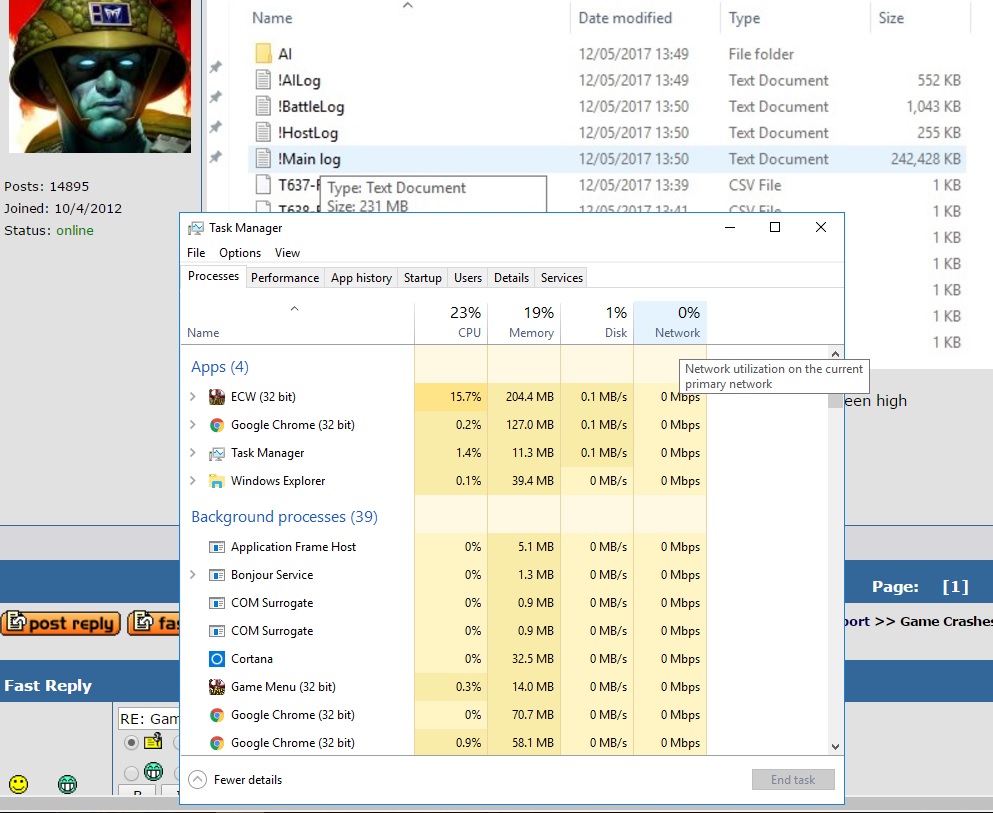Sort processes by the Memory column
The width and height of the screenshot is (993, 813).
tap(524, 322)
